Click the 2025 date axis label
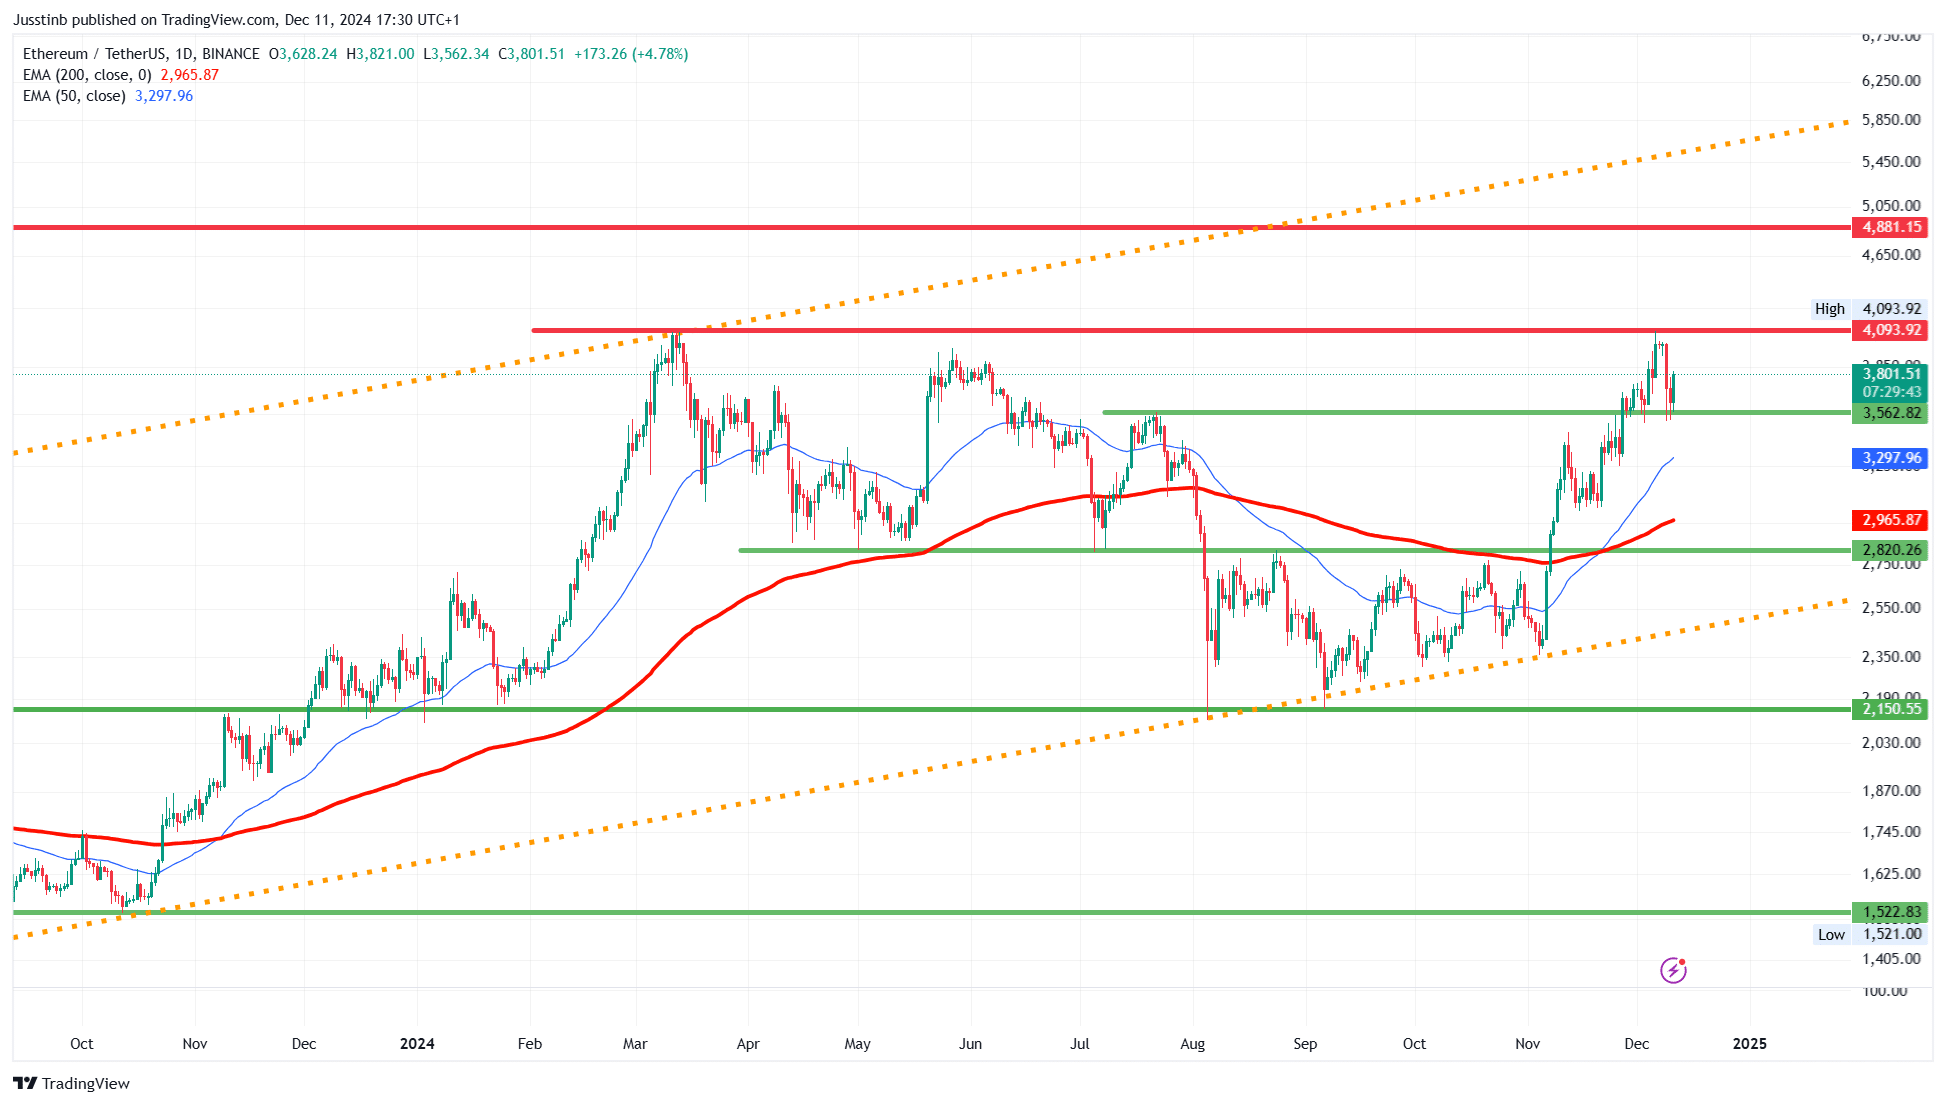 [x=1749, y=1044]
